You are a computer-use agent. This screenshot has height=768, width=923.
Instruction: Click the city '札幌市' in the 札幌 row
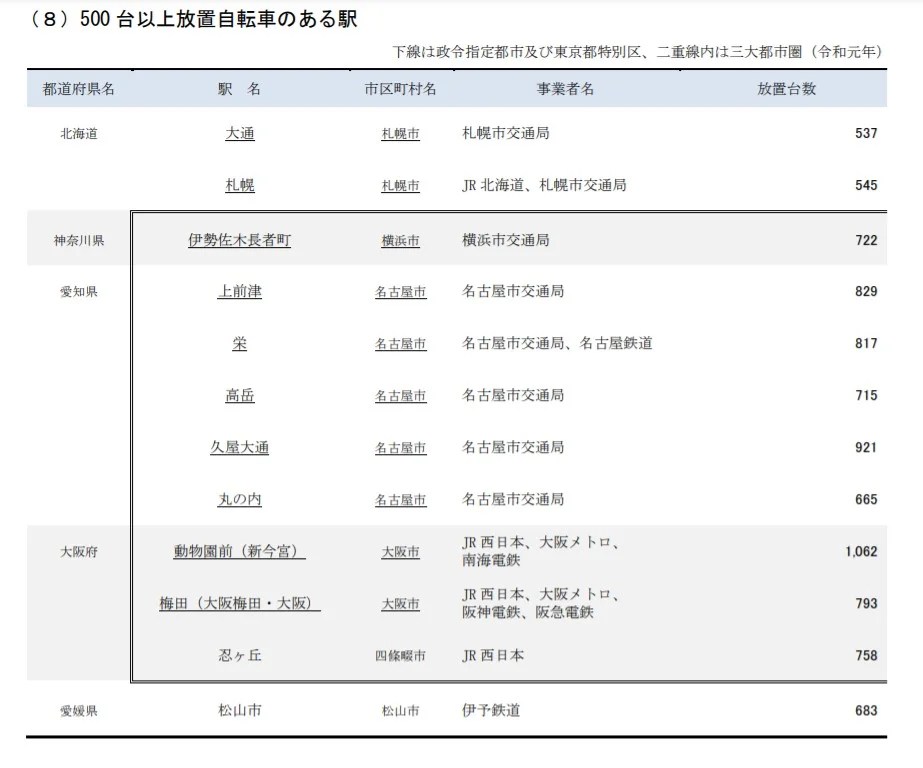point(400,186)
